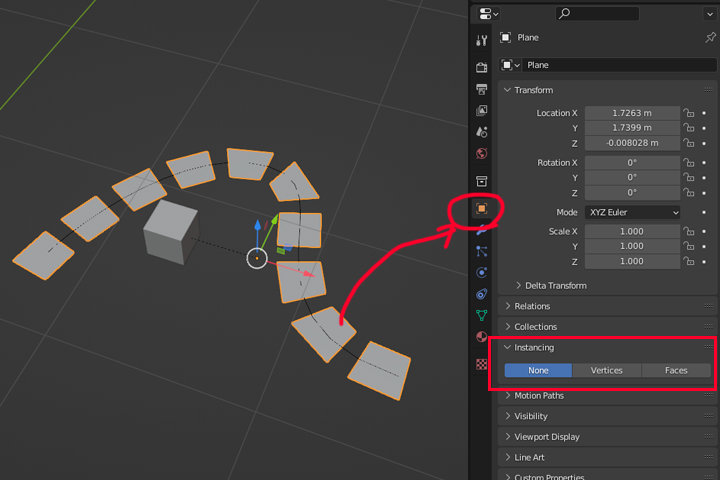Lock the Scale X value

(x=688, y=232)
